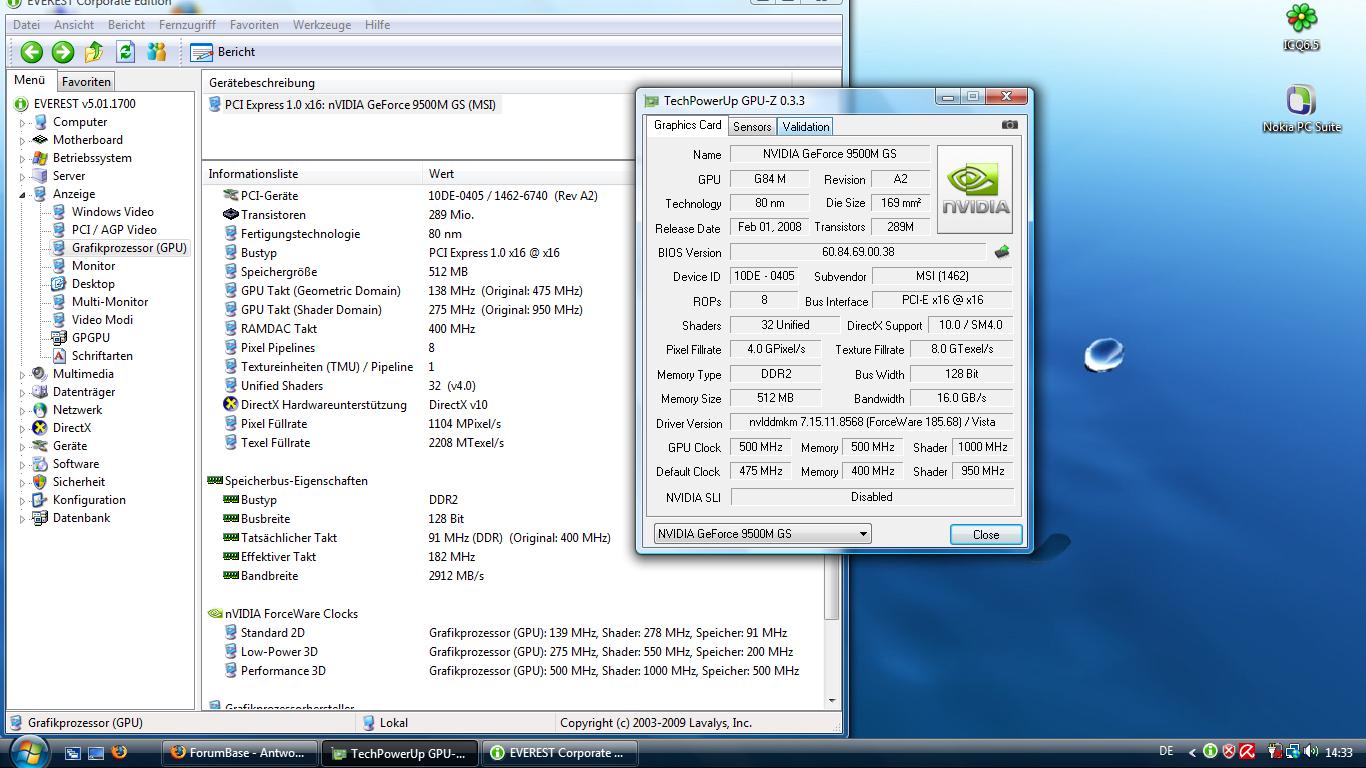Click TechPowerUp GPU-Z taskbar button

pos(400,753)
